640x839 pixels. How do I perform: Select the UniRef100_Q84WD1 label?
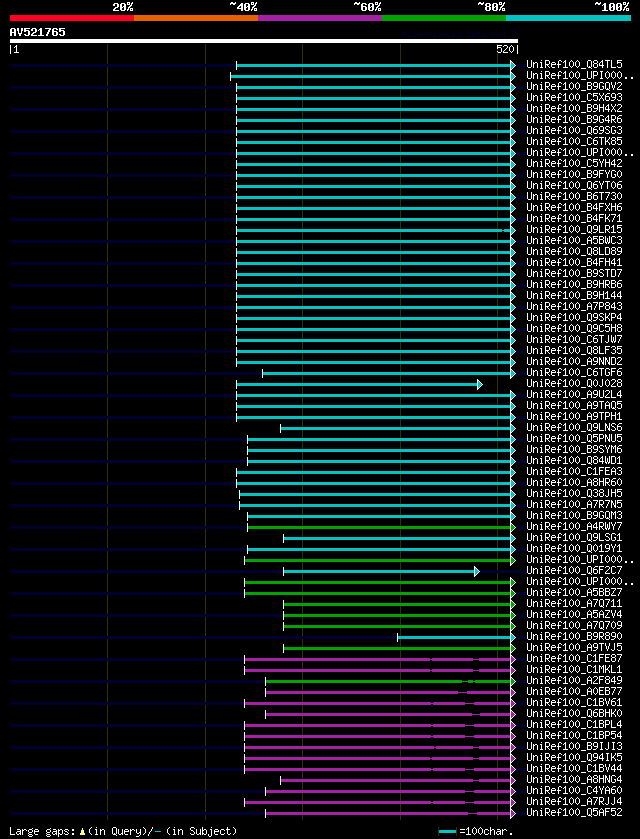(x=574, y=461)
